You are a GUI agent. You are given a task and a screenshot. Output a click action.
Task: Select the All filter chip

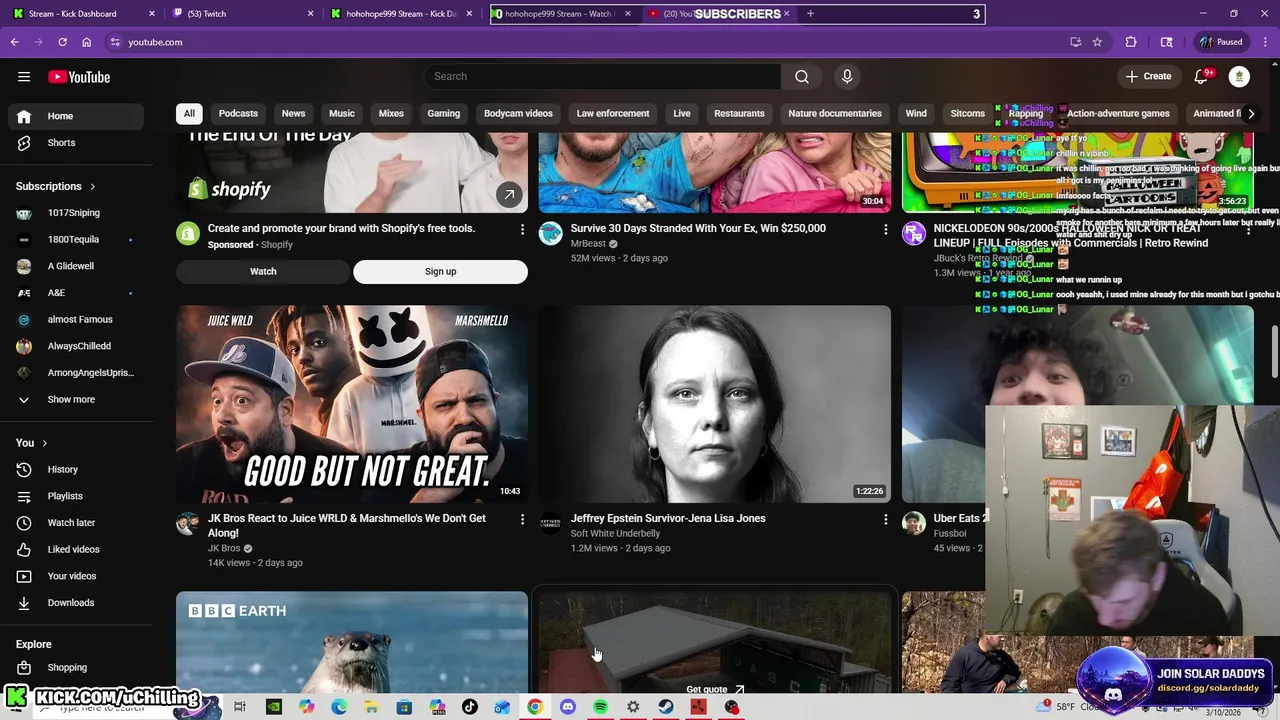pos(189,114)
